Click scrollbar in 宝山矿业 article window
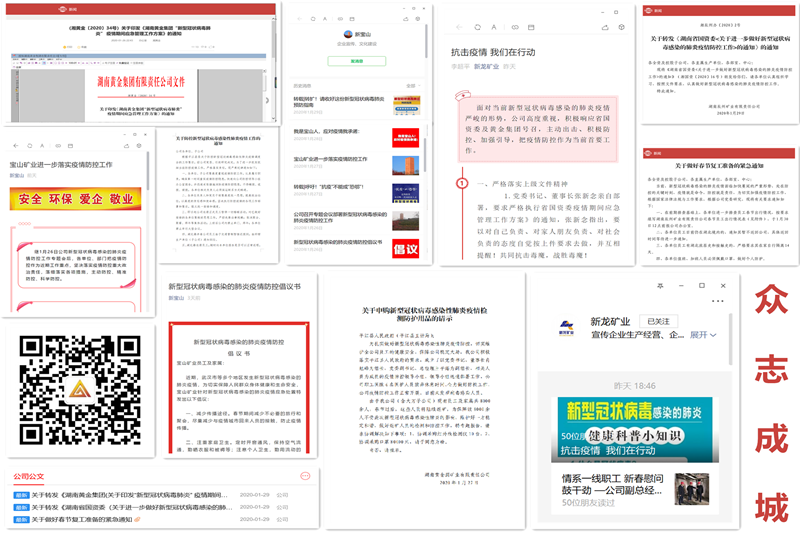Image resolution: width=800 pixels, height=533 pixels. (x=147, y=171)
